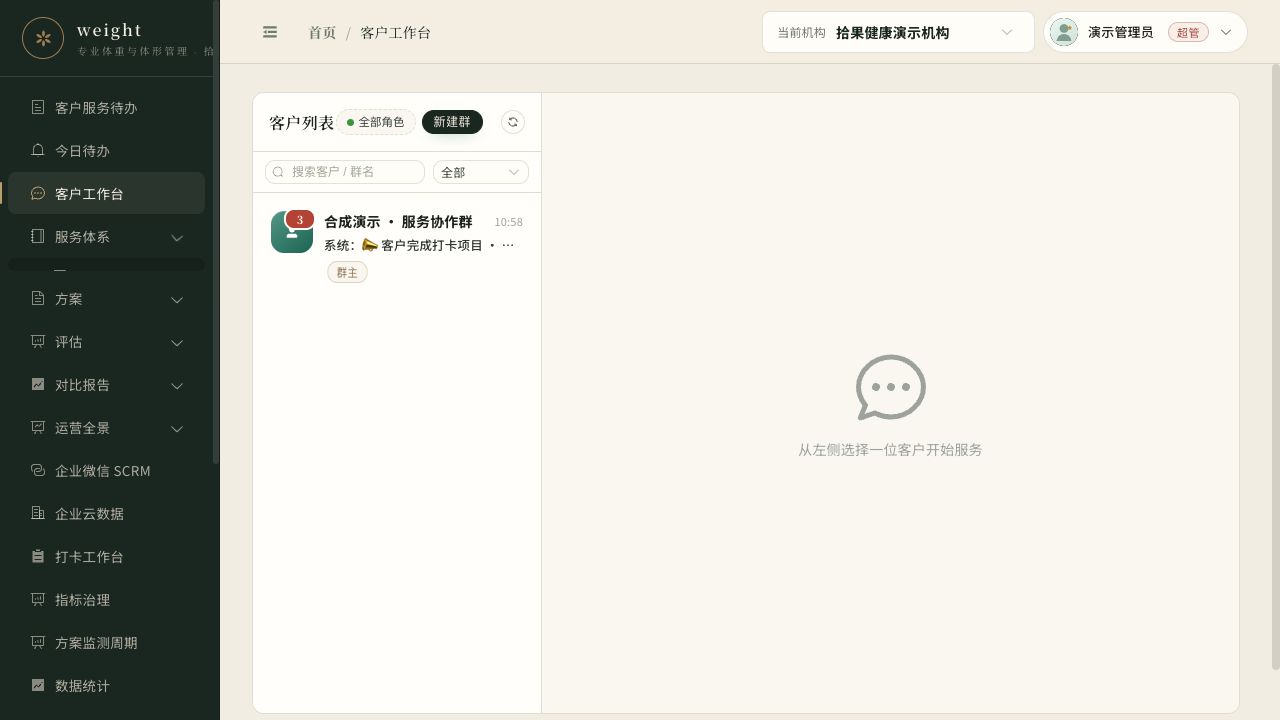Open 打卡工作台 menu item
The height and width of the screenshot is (720, 1280).
106,556
